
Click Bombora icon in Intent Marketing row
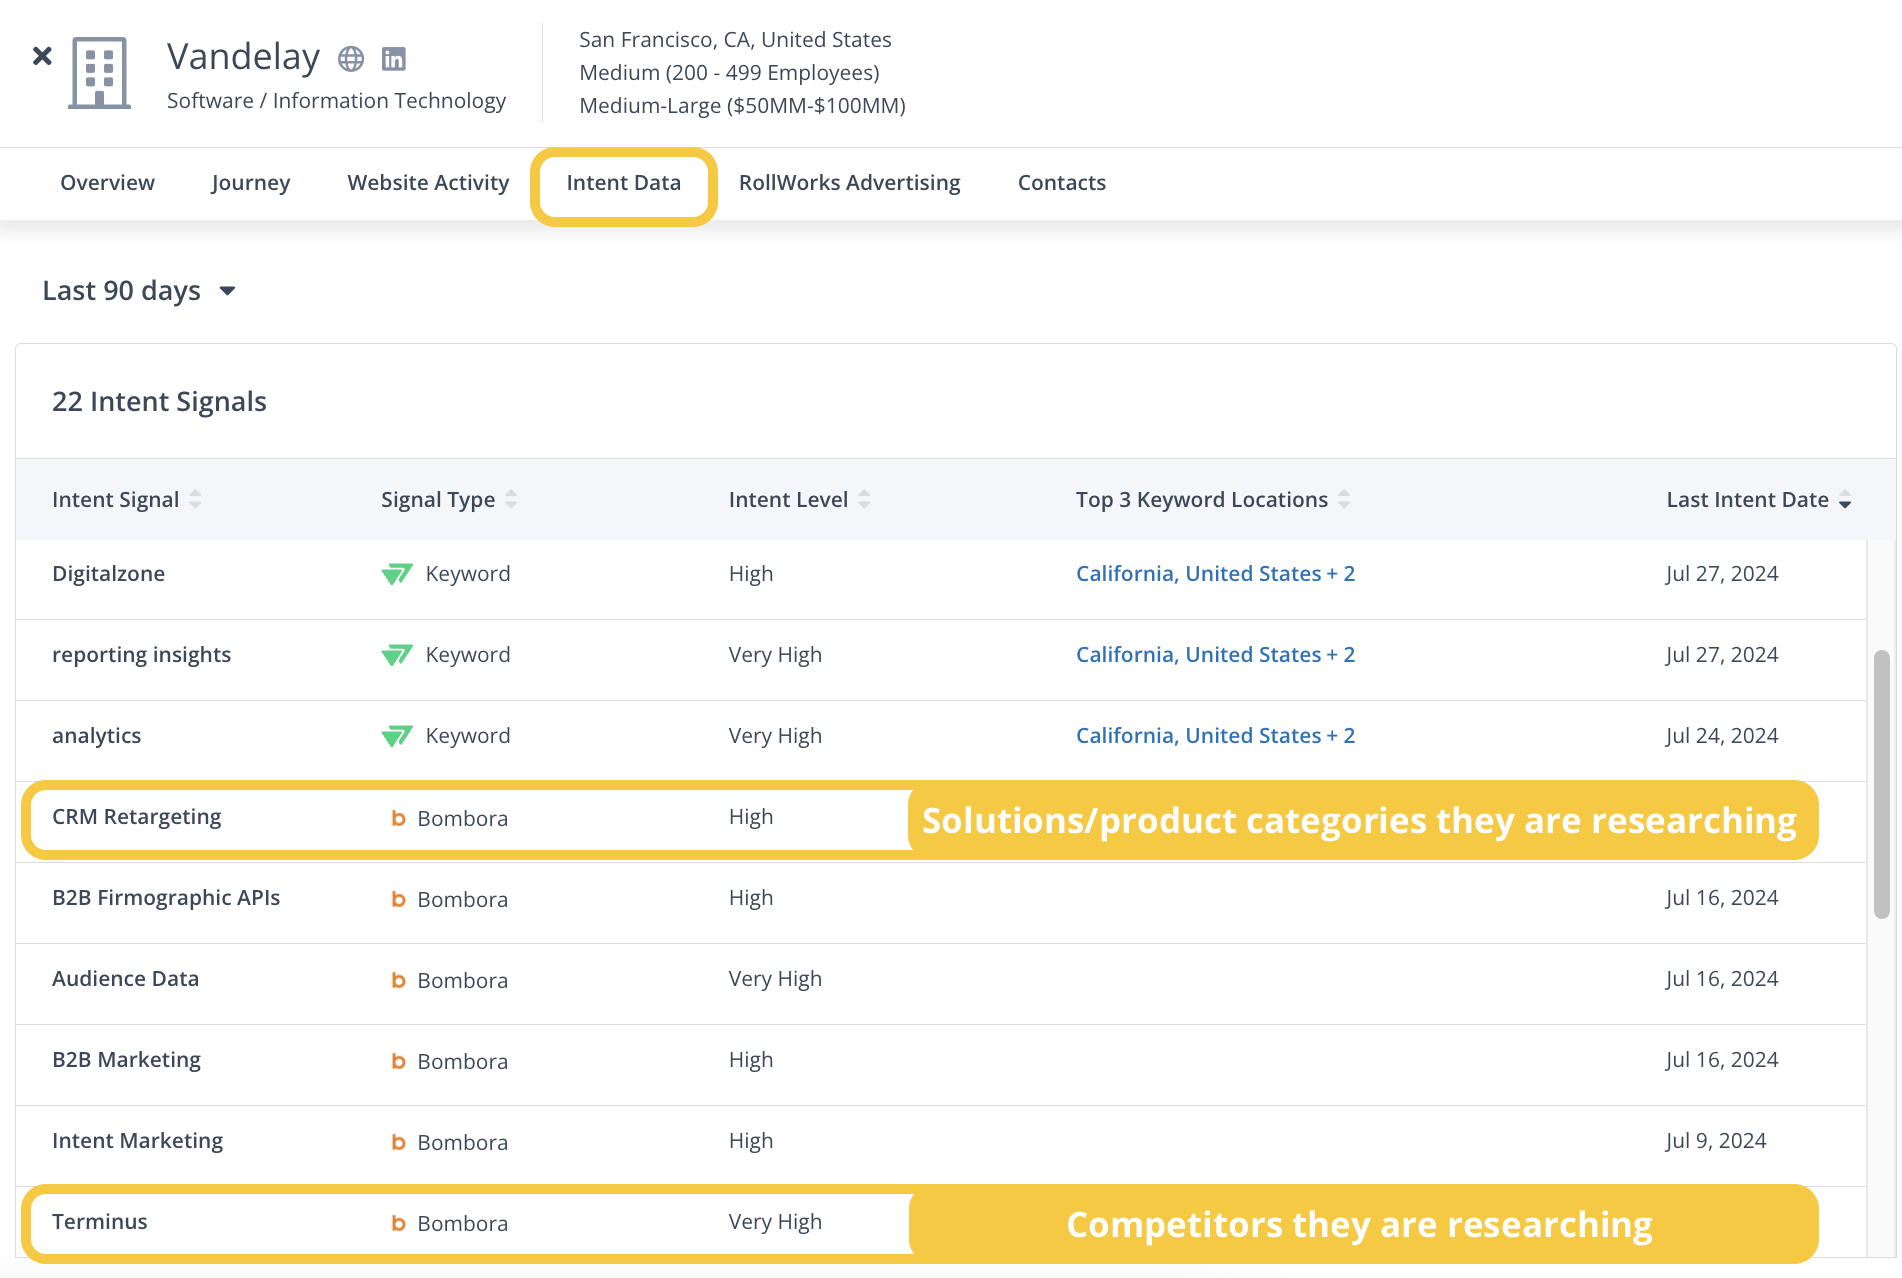pos(398,1142)
